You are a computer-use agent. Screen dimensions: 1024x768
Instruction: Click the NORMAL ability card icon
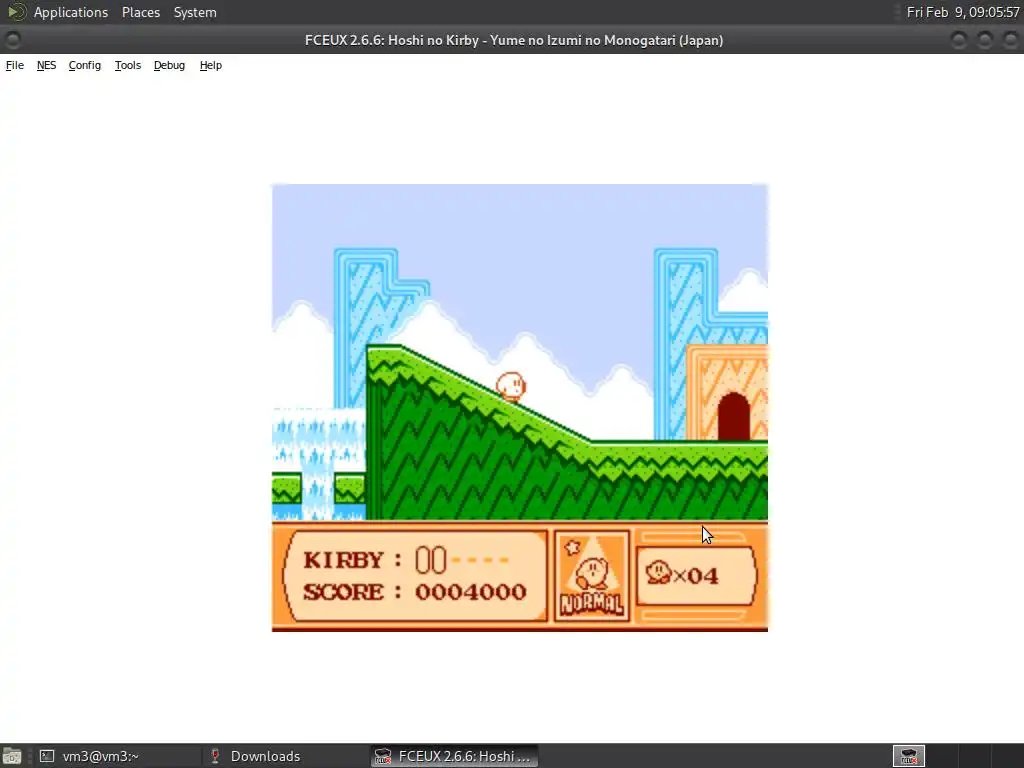click(x=592, y=575)
